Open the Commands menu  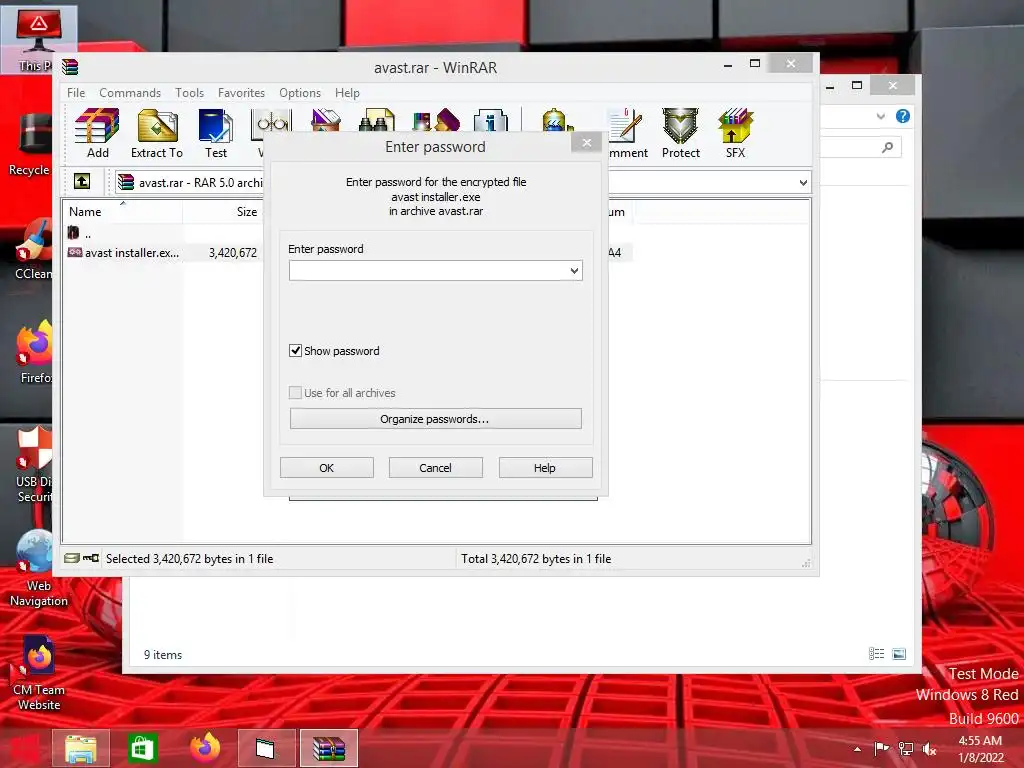(130, 93)
